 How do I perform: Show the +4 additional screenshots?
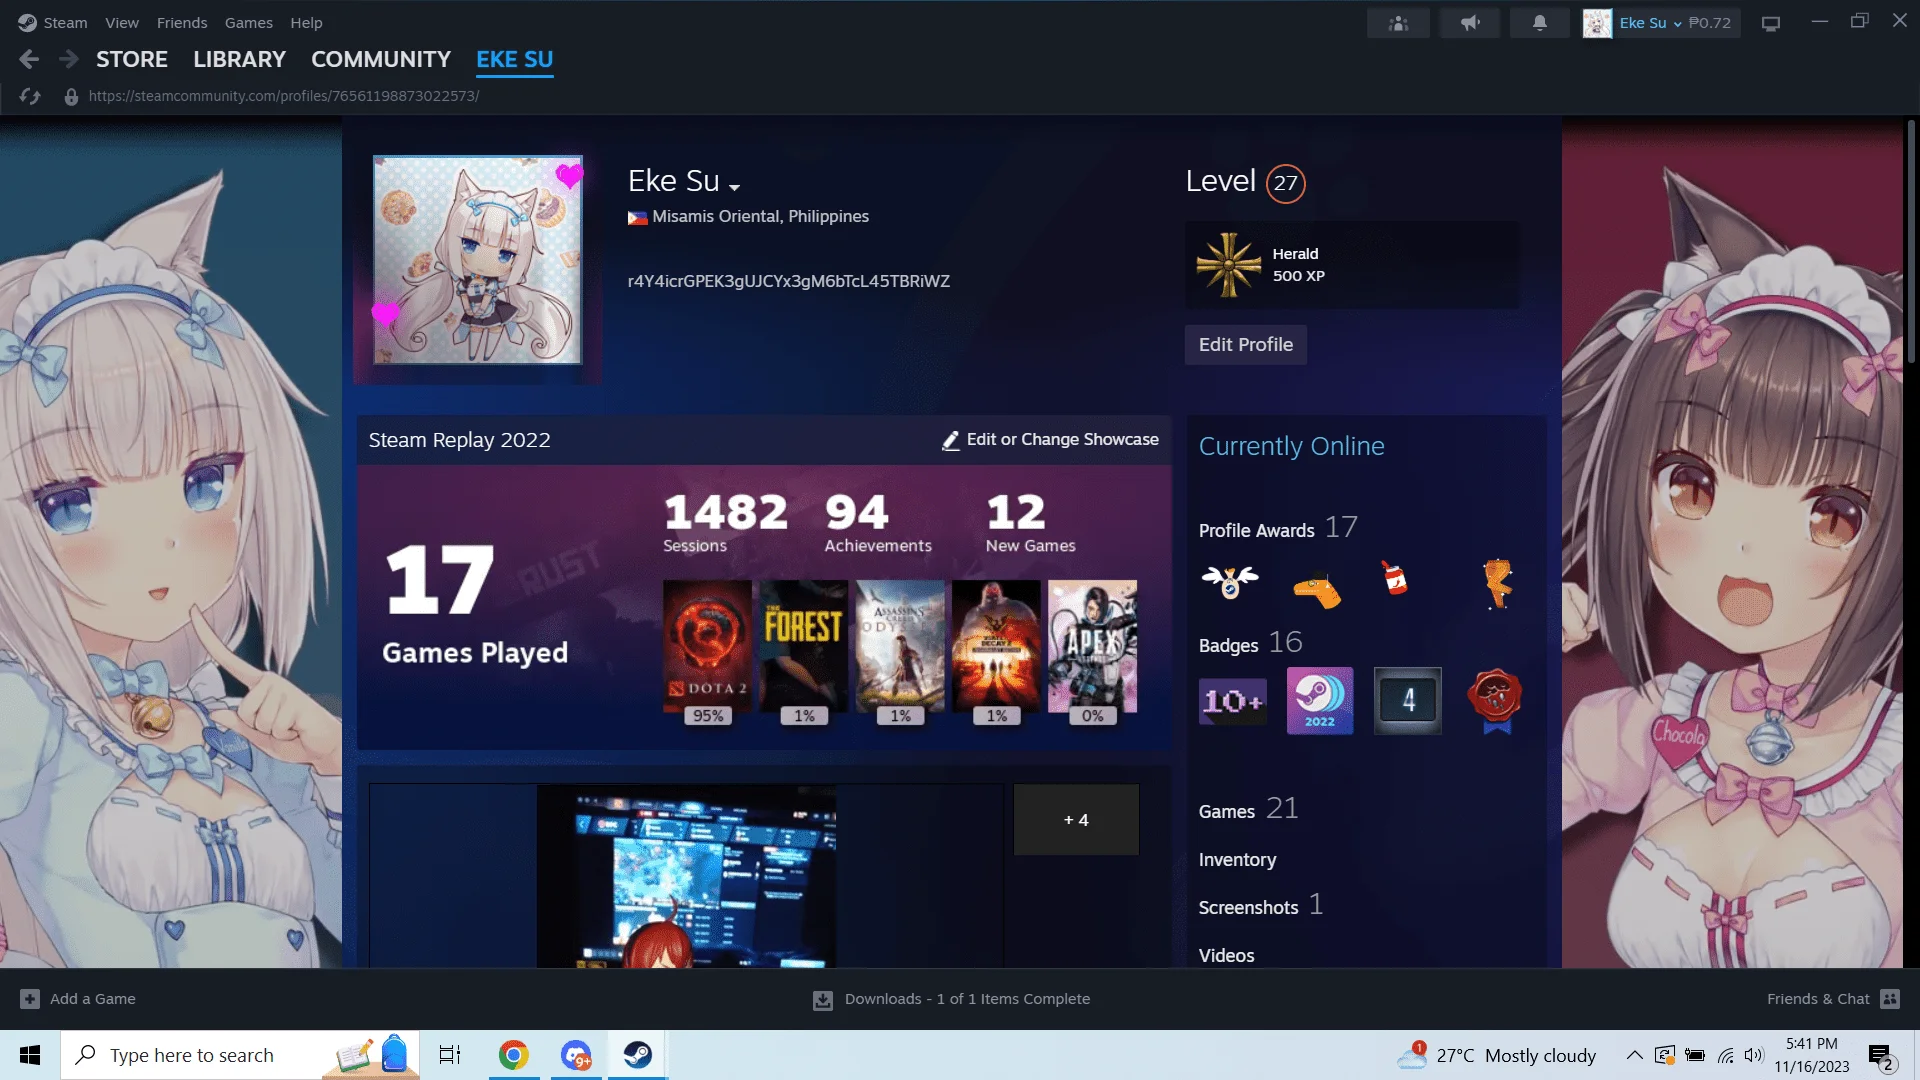pos(1076,820)
